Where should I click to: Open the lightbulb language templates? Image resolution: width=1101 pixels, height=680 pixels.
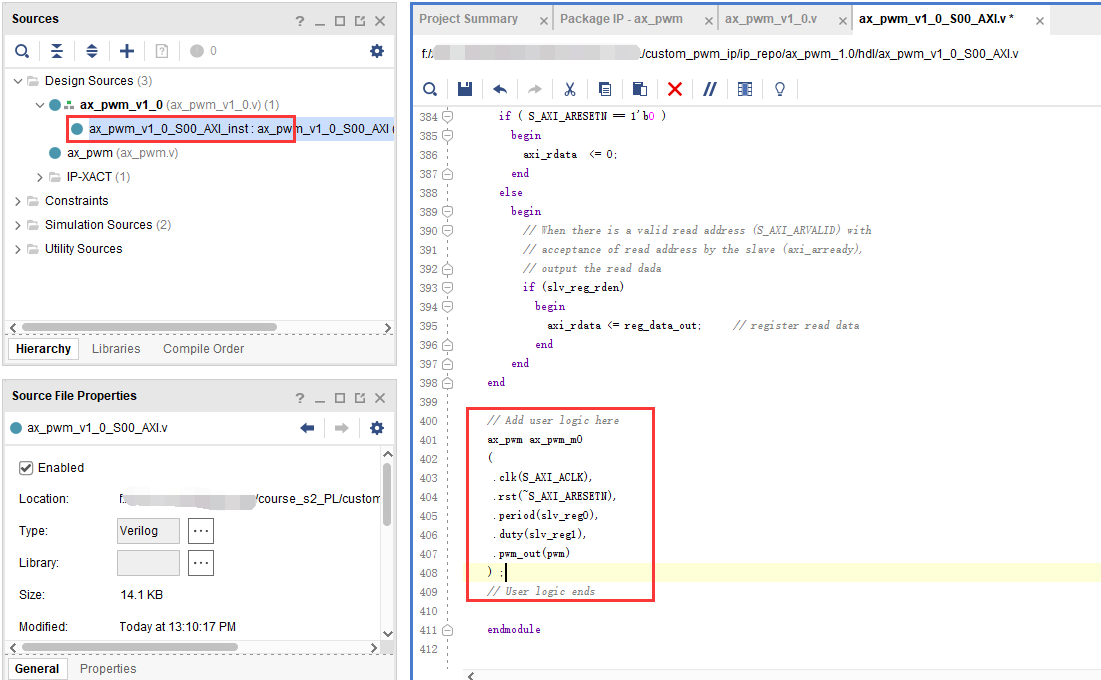pos(779,89)
